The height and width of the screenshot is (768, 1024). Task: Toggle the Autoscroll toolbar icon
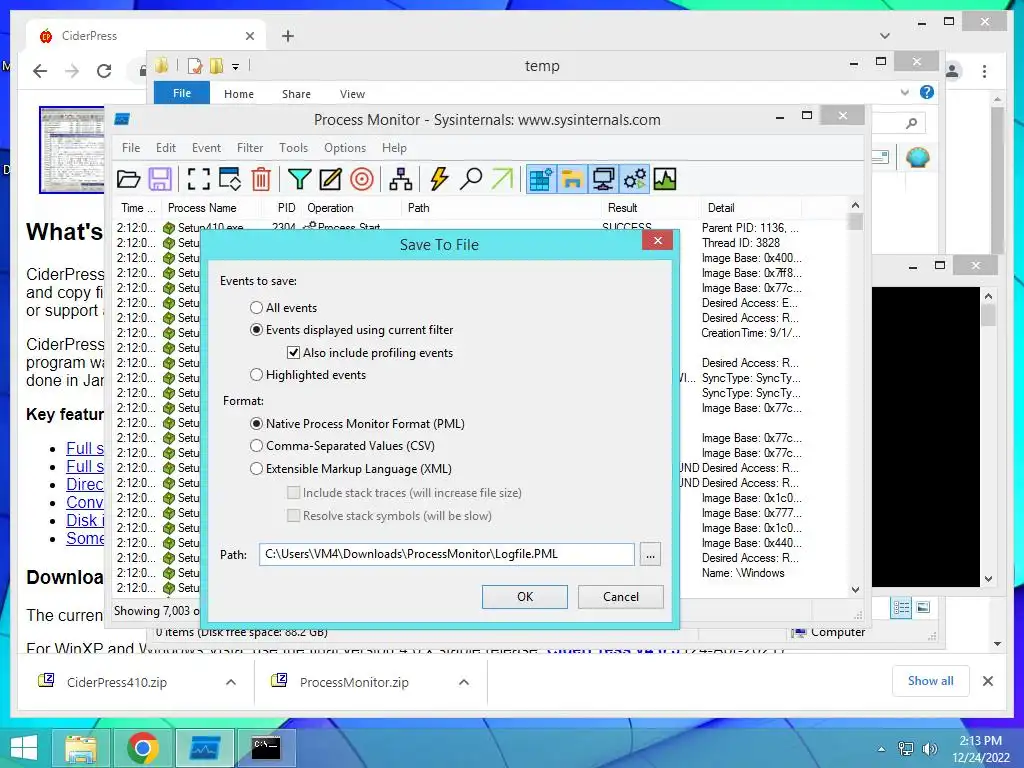(x=230, y=179)
